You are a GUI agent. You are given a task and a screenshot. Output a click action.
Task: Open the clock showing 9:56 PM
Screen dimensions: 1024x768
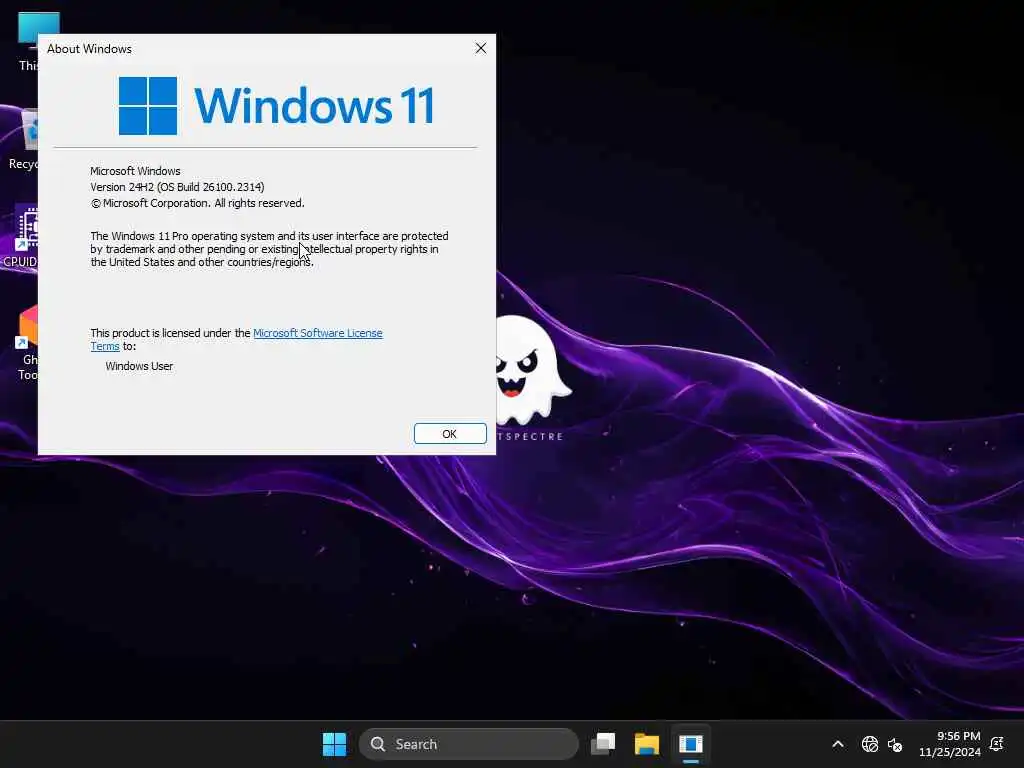pos(958,736)
